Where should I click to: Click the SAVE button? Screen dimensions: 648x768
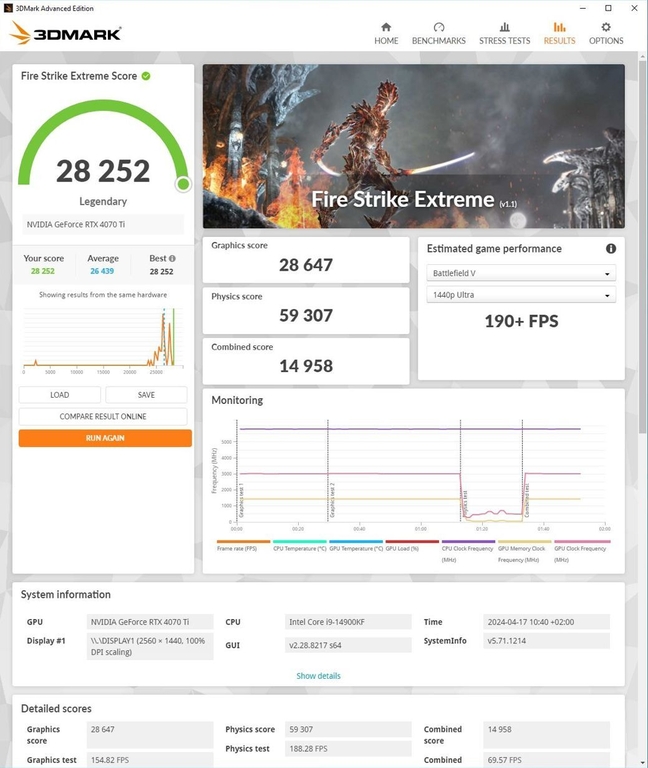146,395
